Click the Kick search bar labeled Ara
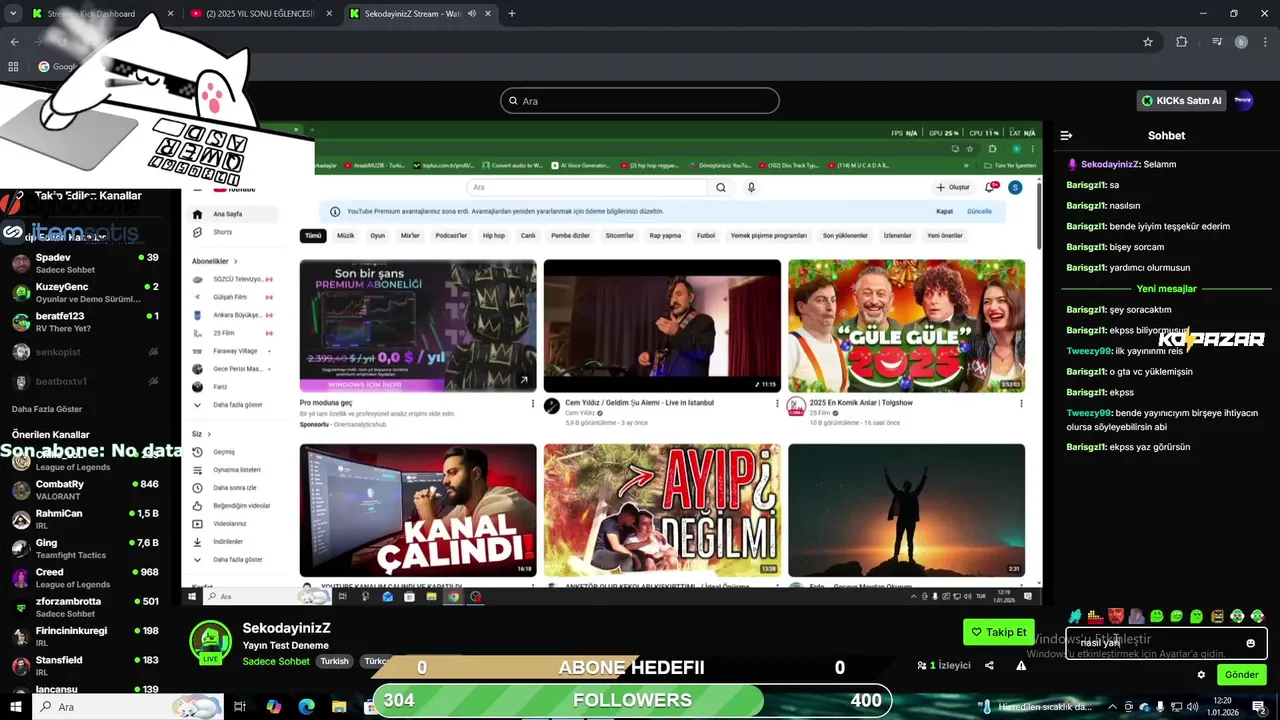This screenshot has width=1280, height=720. point(640,101)
